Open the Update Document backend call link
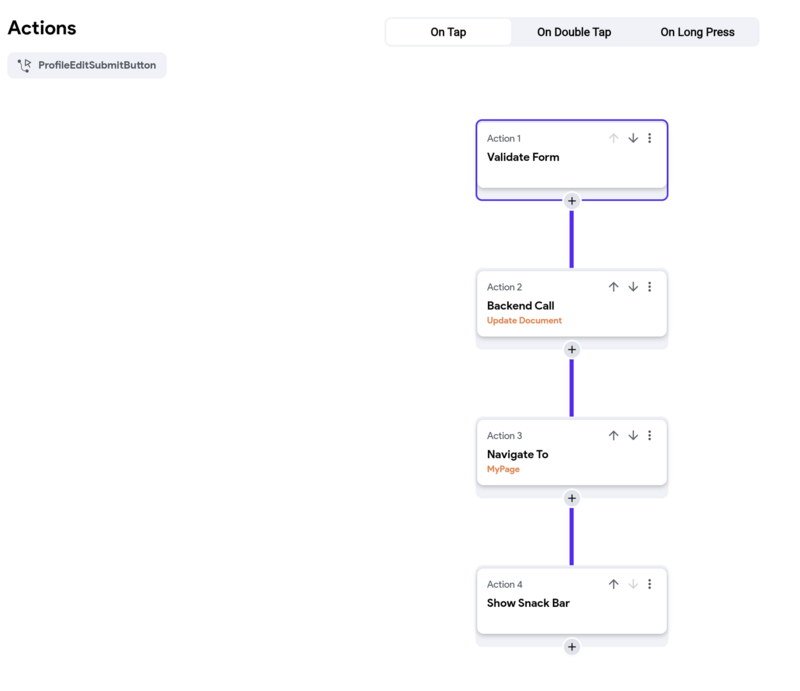Viewport: 800px width, 691px height. pyautogui.click(x=524, y=320)
